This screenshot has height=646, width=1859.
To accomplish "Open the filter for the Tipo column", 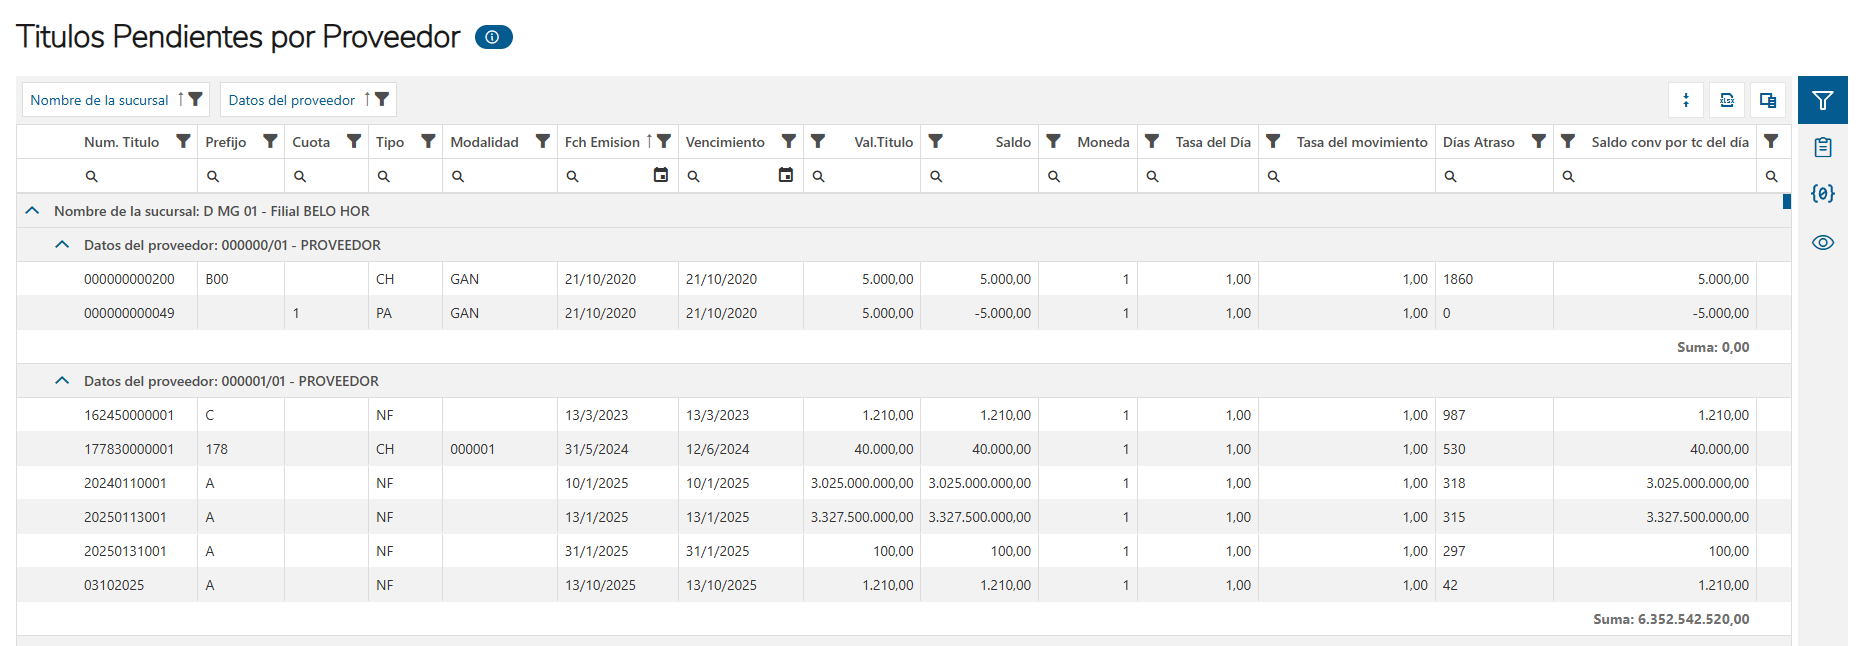I will point(428,142).
